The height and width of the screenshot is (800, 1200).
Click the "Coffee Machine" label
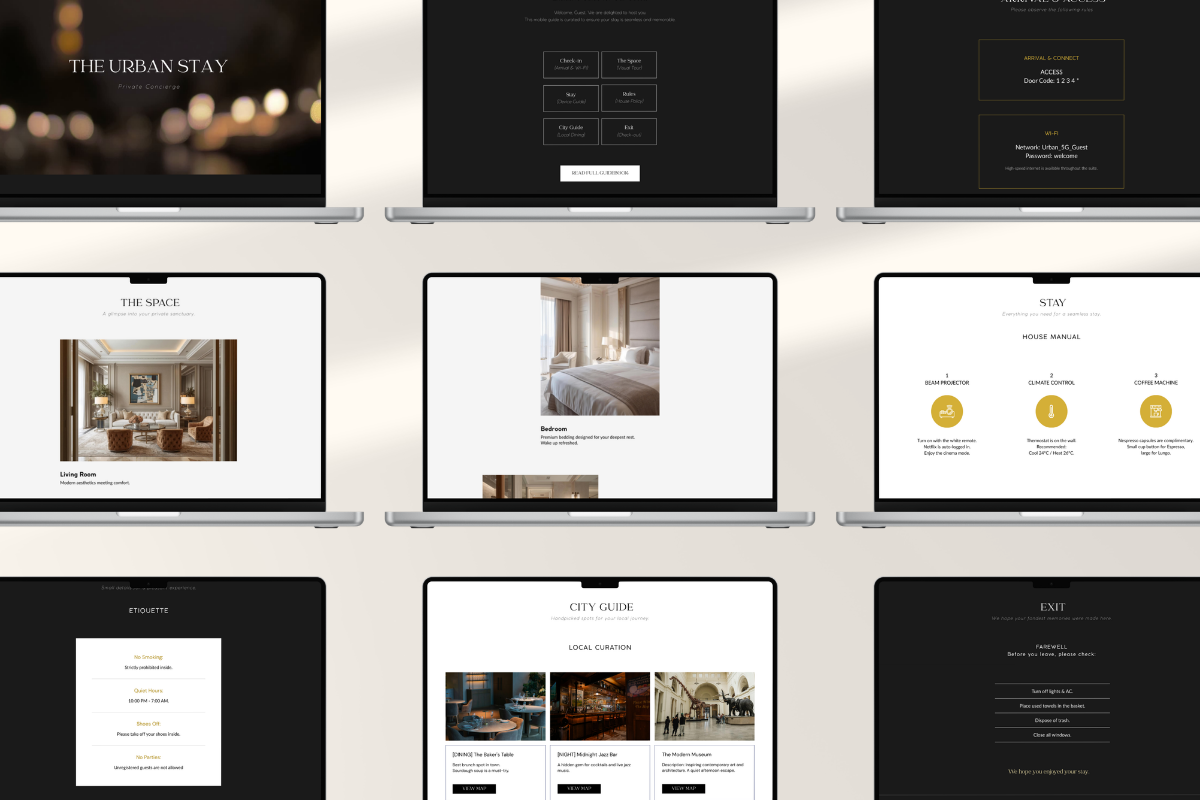coord(1156,383)
